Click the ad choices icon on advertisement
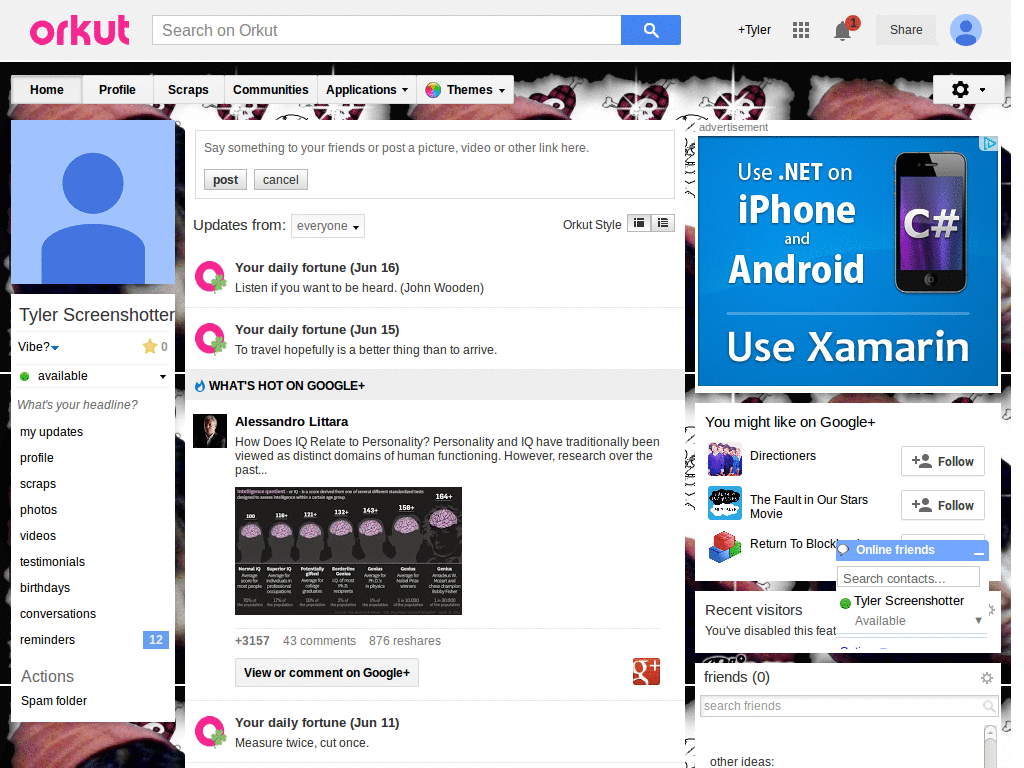Image resolution: width=1024 pixels, height=768 pixels. tap(990, 143)
